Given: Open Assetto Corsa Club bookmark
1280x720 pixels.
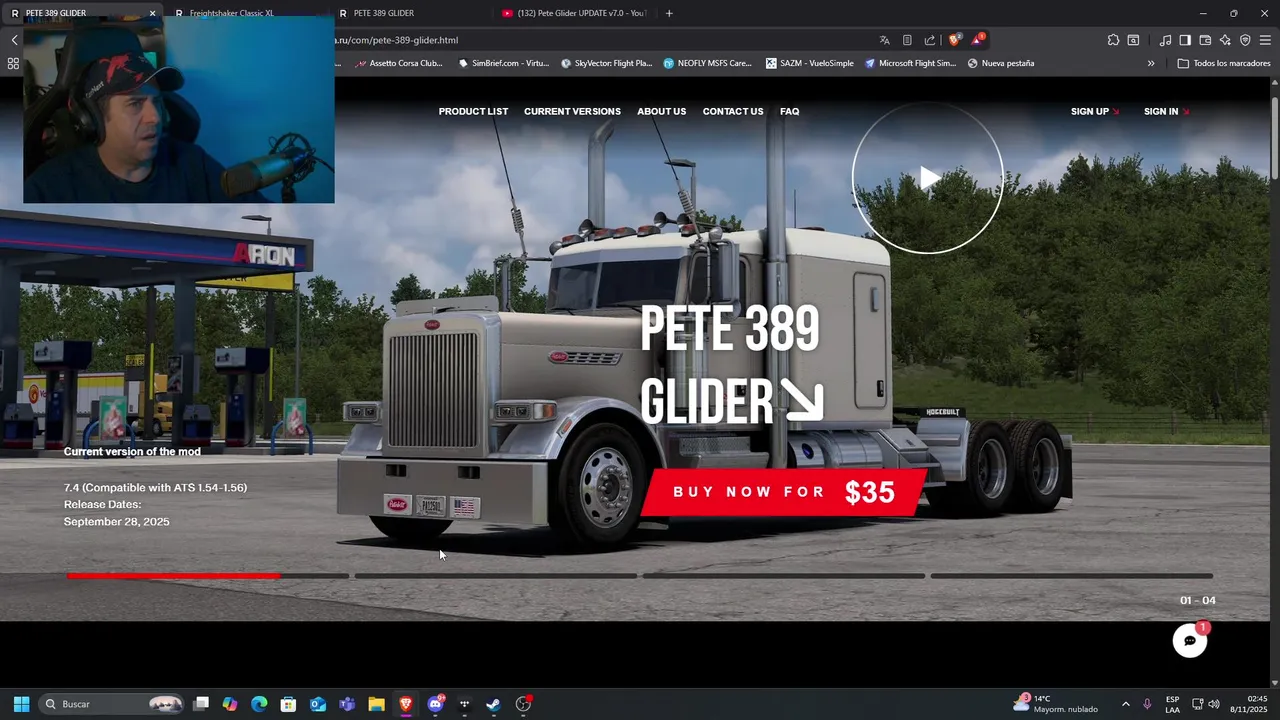Looking at the screenshot, I should [x=397, y=63].
